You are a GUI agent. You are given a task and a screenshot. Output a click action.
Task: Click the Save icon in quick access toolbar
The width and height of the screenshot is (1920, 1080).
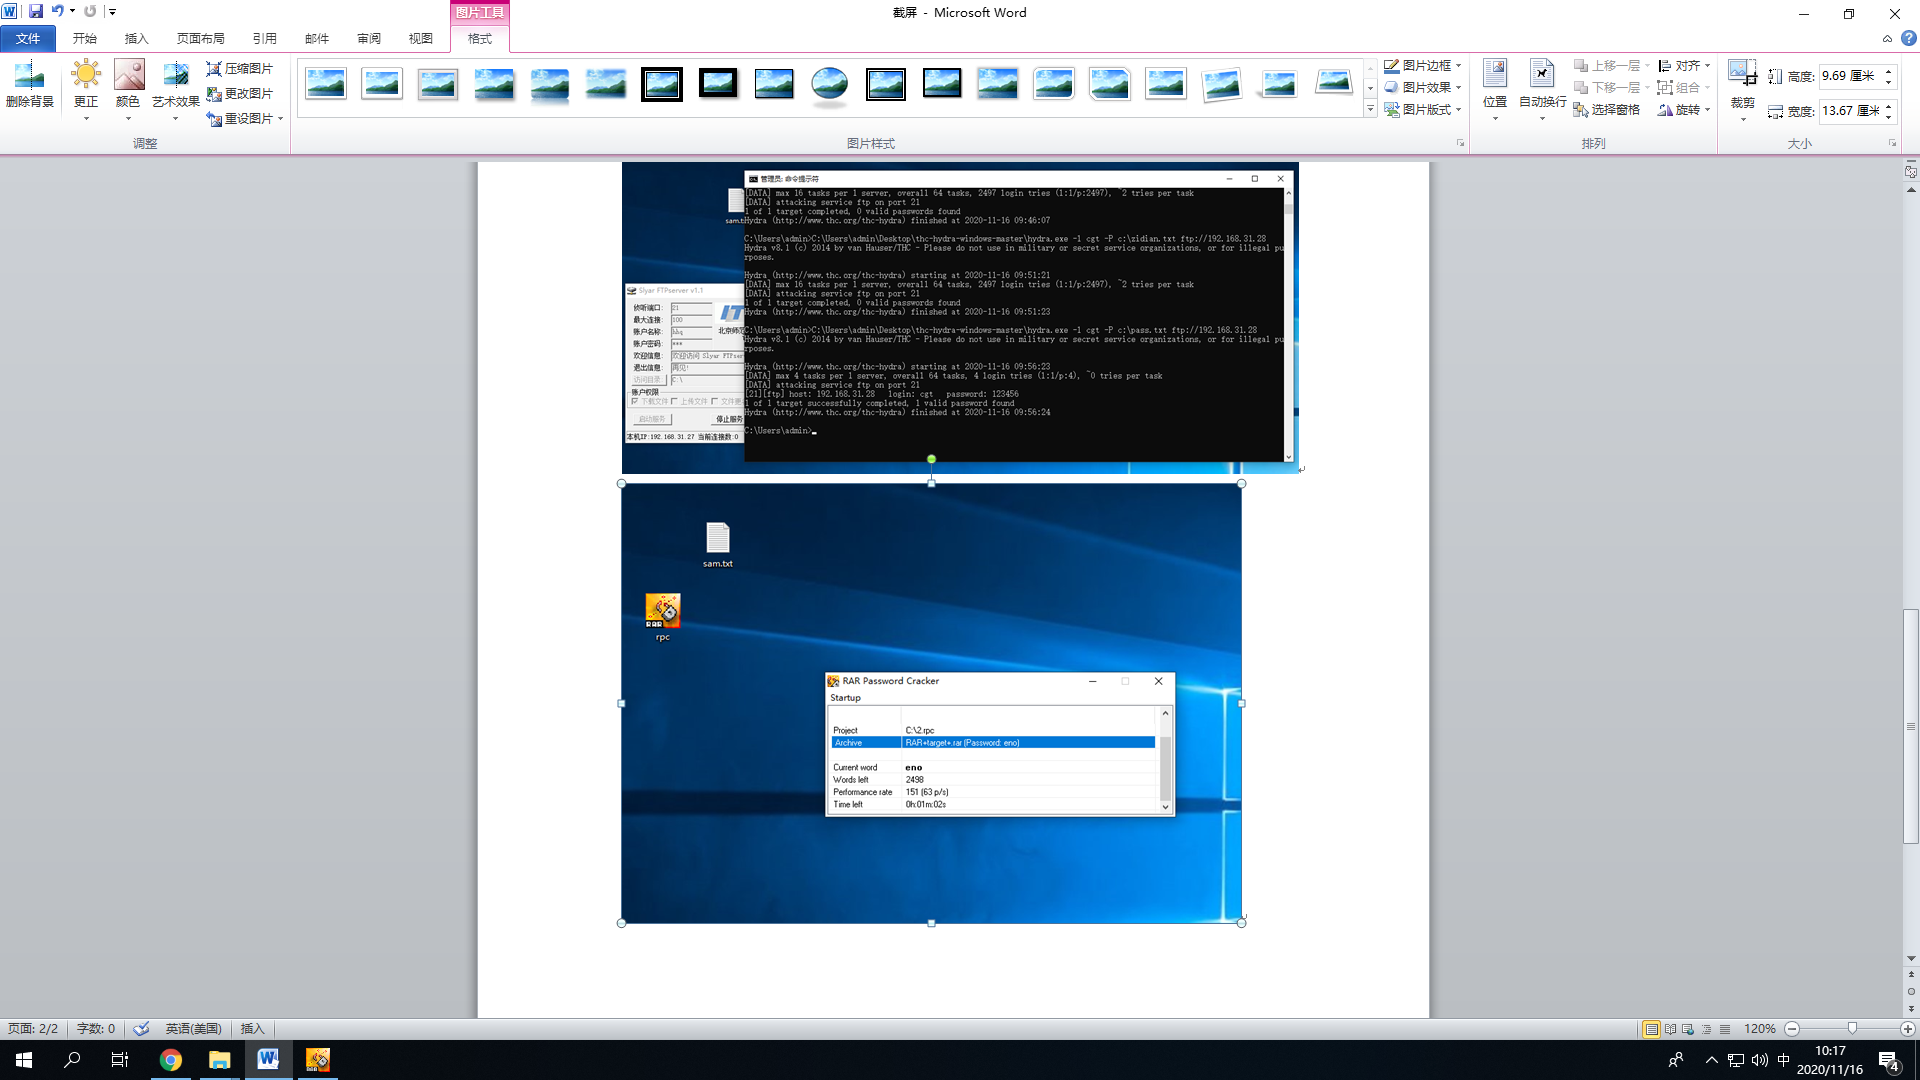click(x=36, y=12)
